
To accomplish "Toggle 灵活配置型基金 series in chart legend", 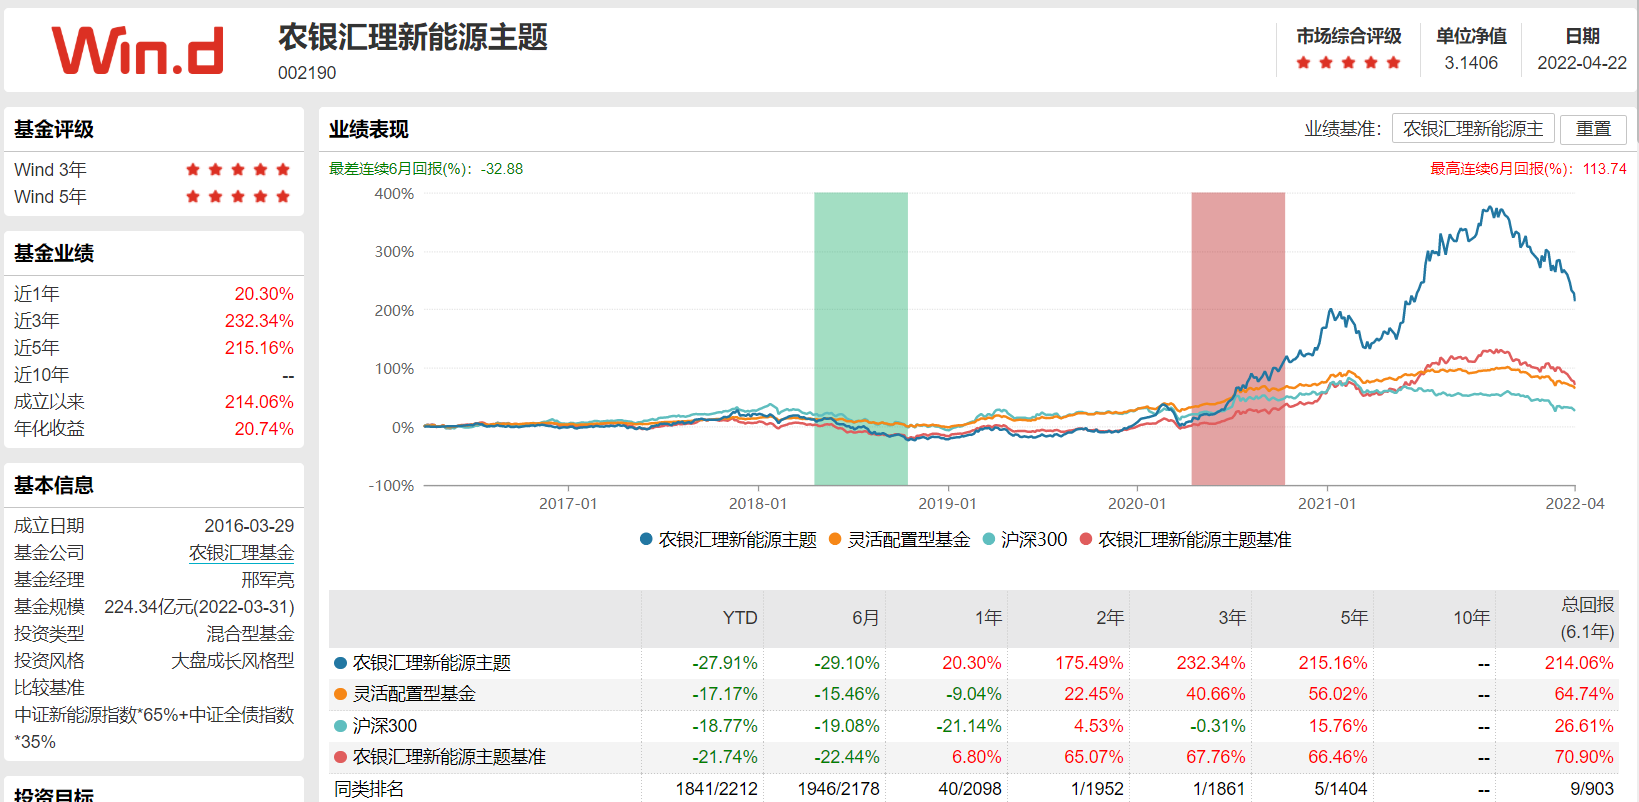I will click(900, 540).
